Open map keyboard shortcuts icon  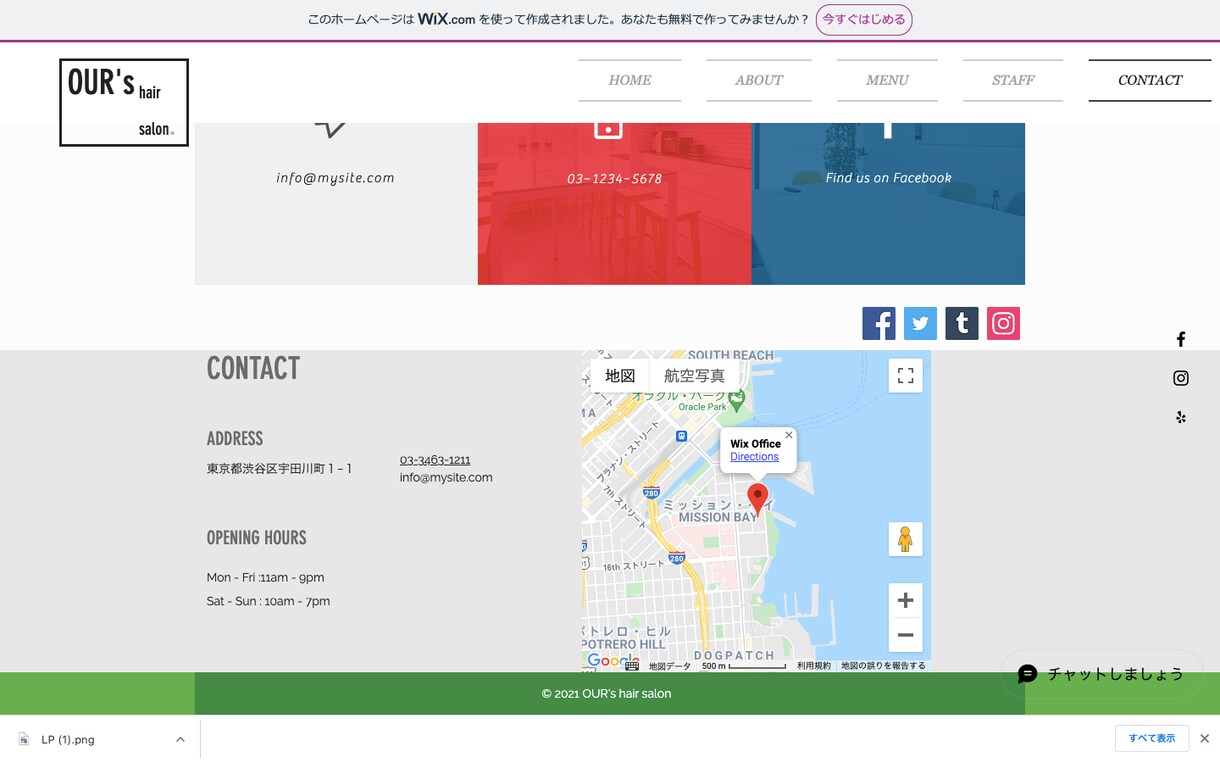point(632,666)
